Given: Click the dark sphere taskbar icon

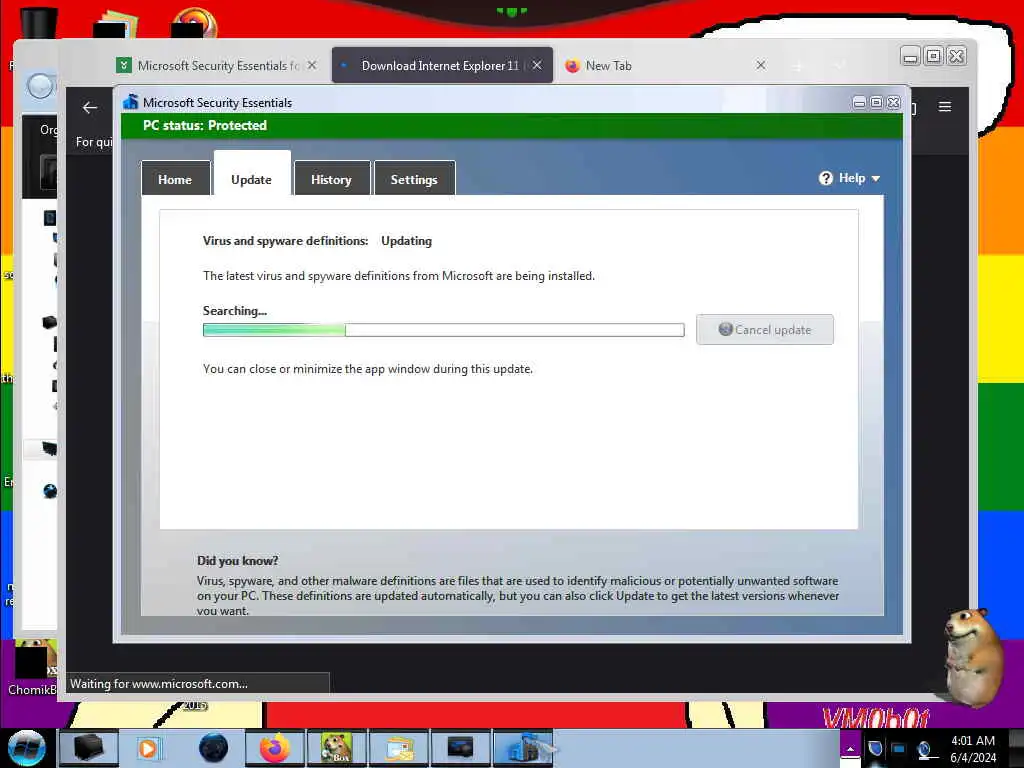Looking at the screenshot, I should [x=213, y=748].
